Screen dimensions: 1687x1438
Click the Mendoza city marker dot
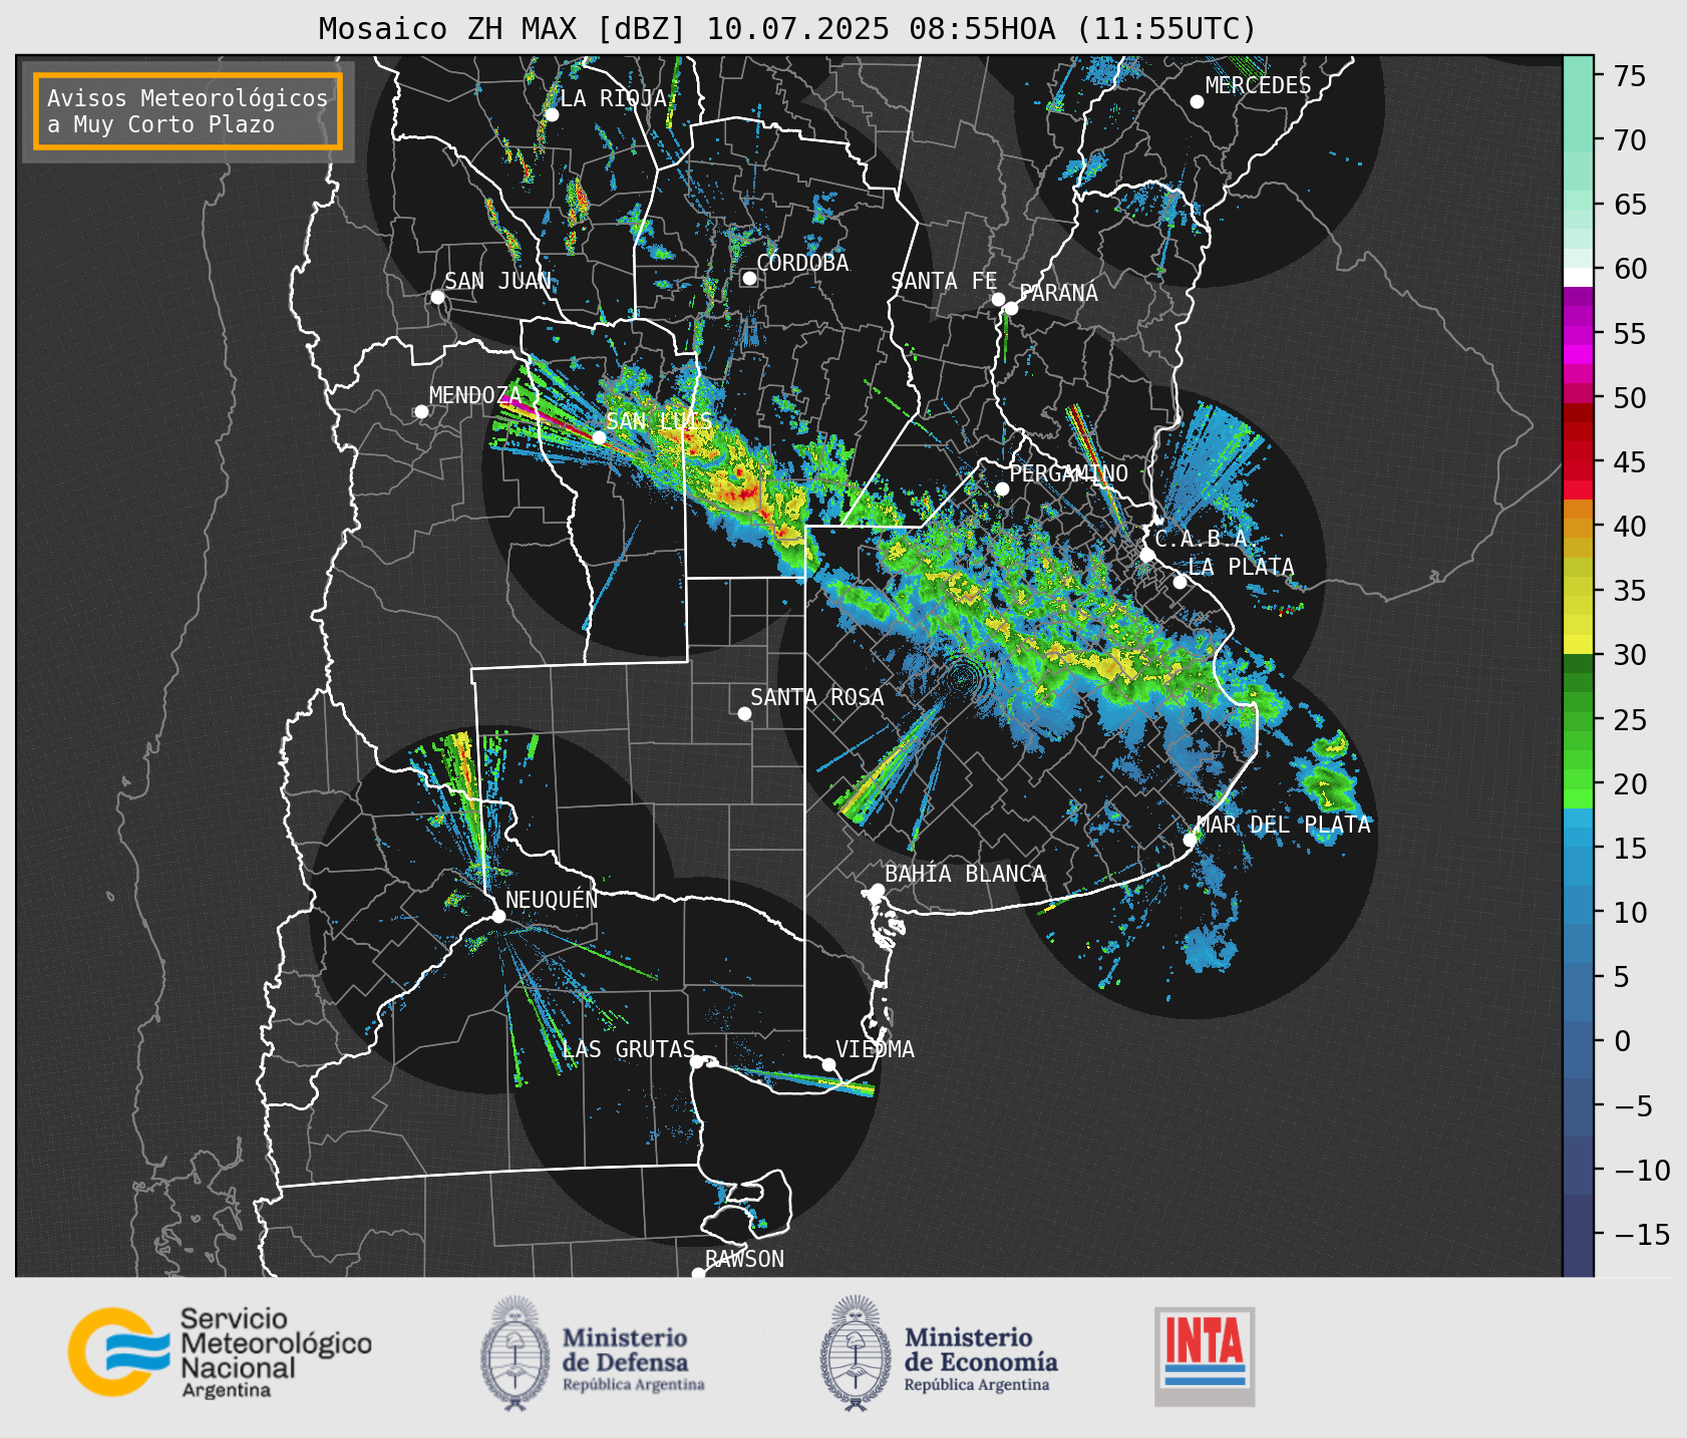421,412
